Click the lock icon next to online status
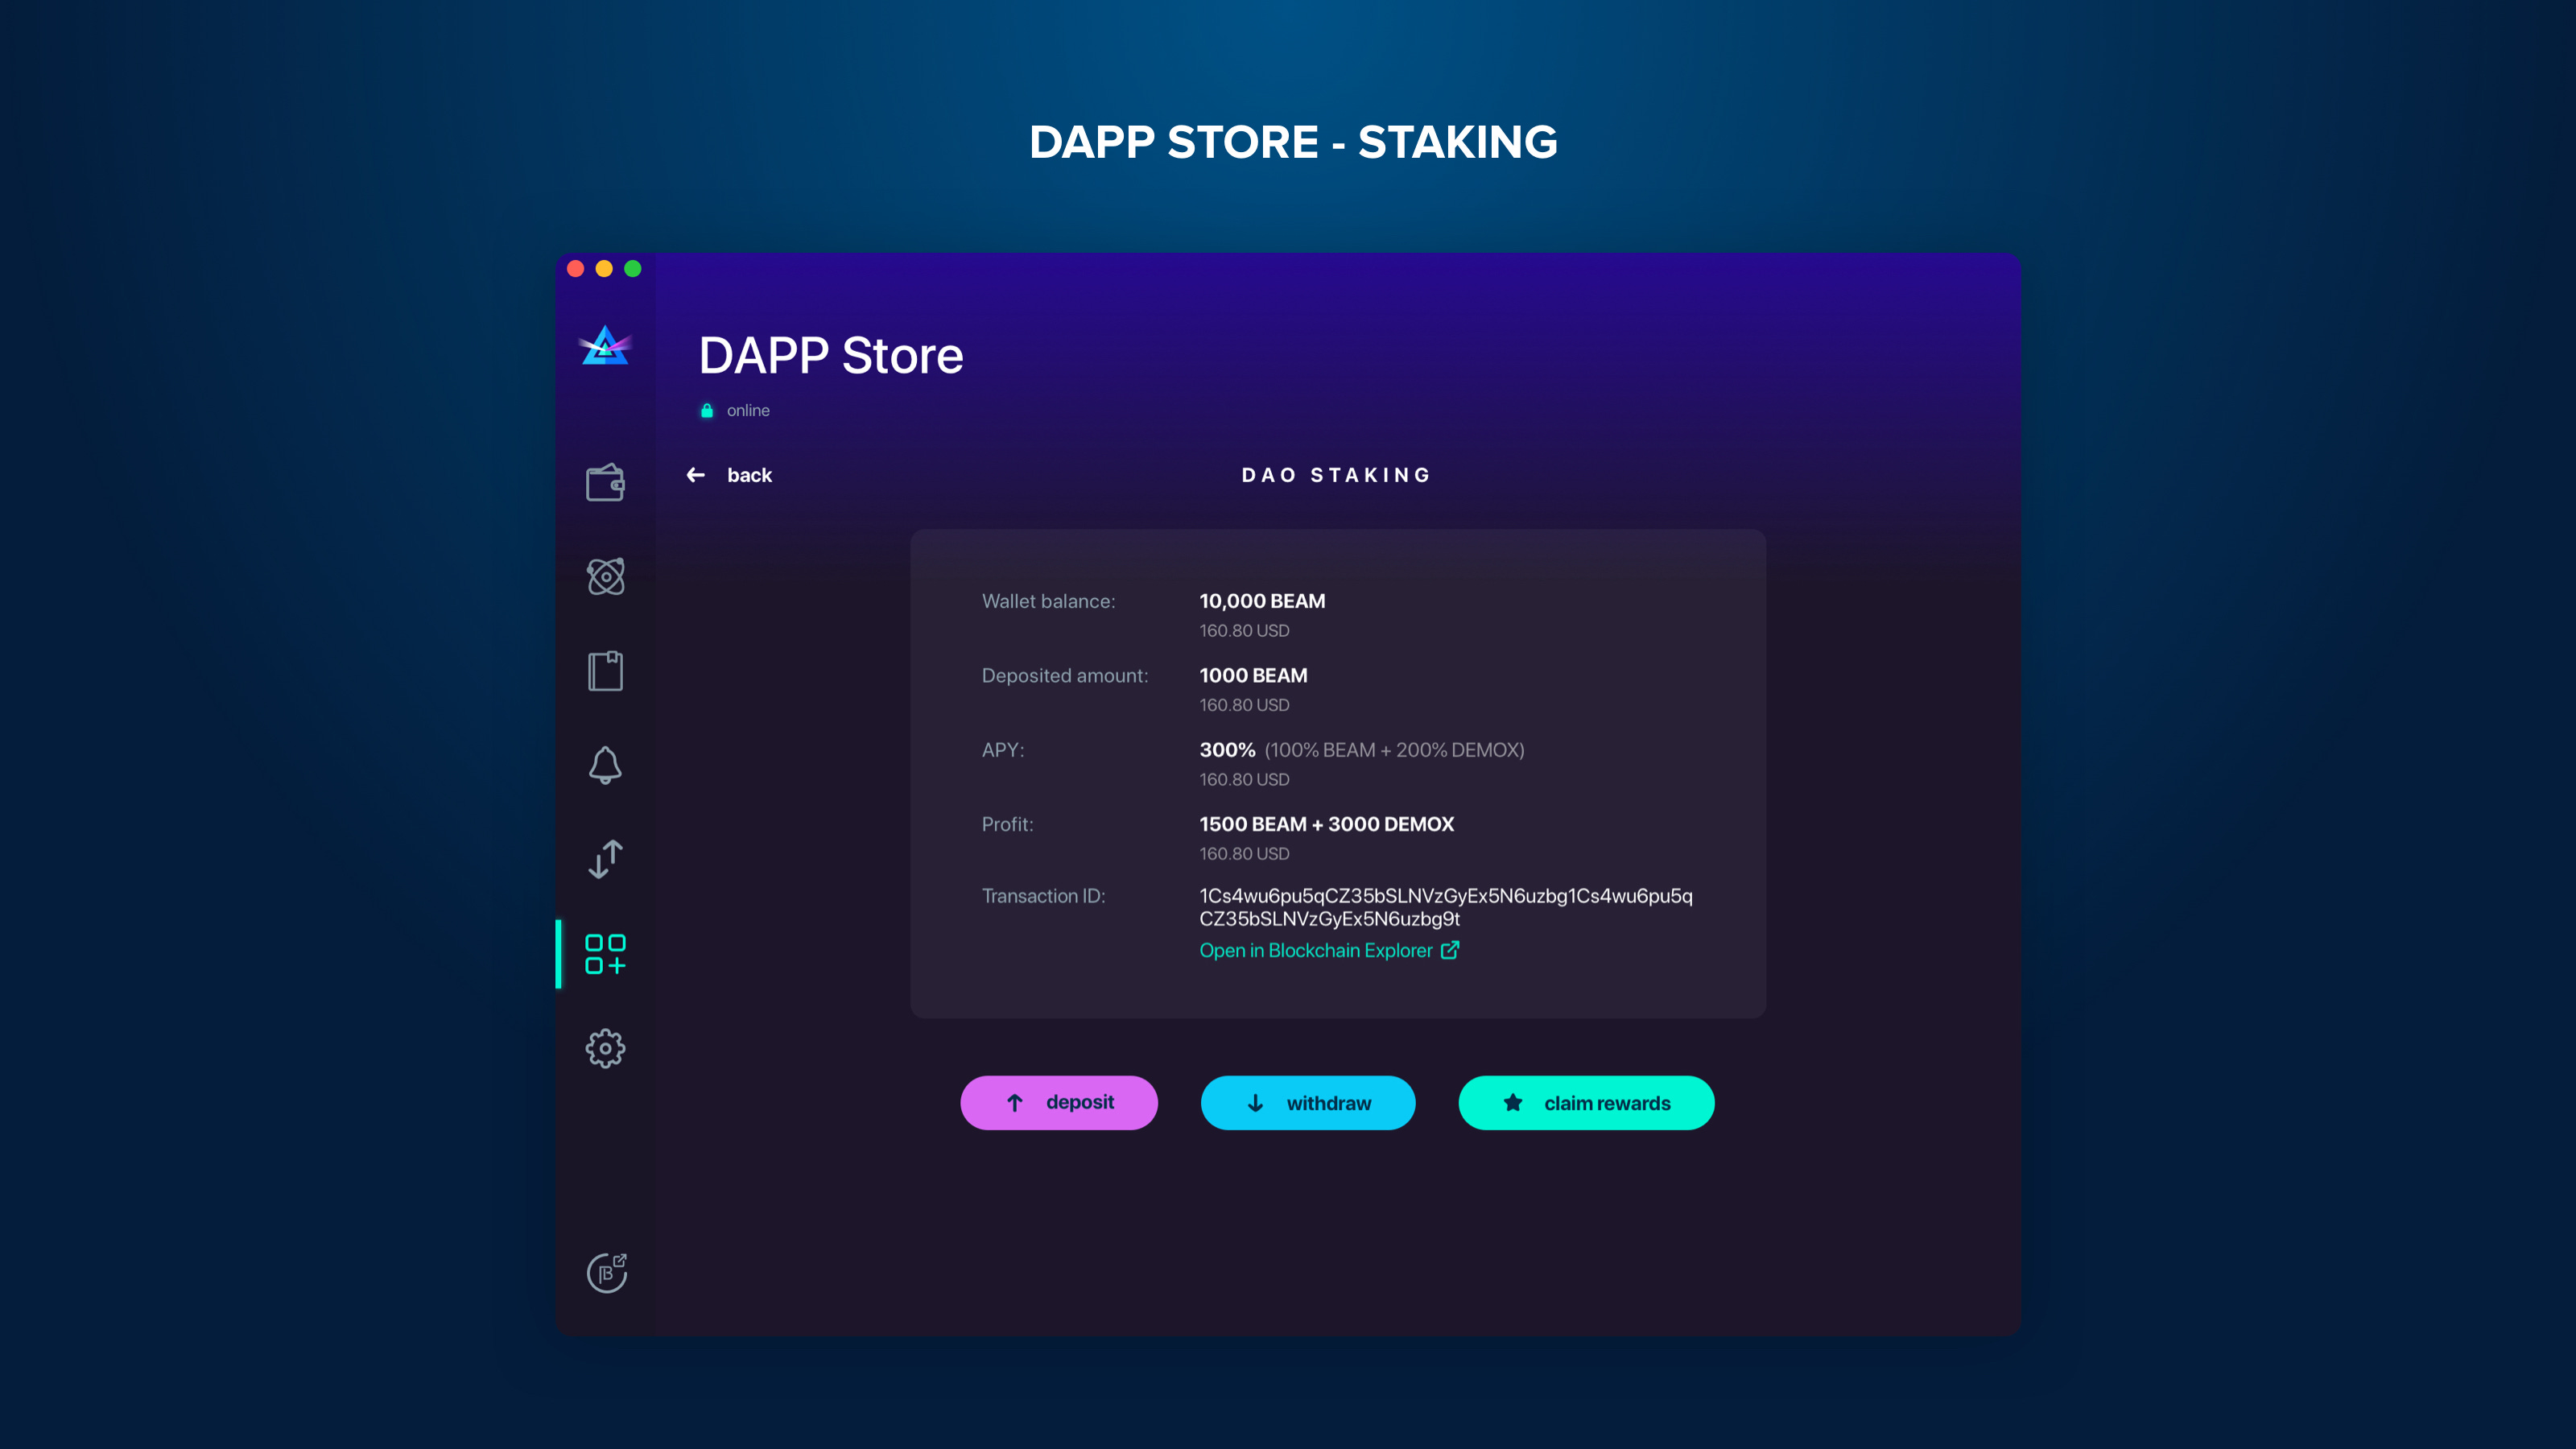The width and height of the screenshot is (2576, 1449). (x=708, y=410)
